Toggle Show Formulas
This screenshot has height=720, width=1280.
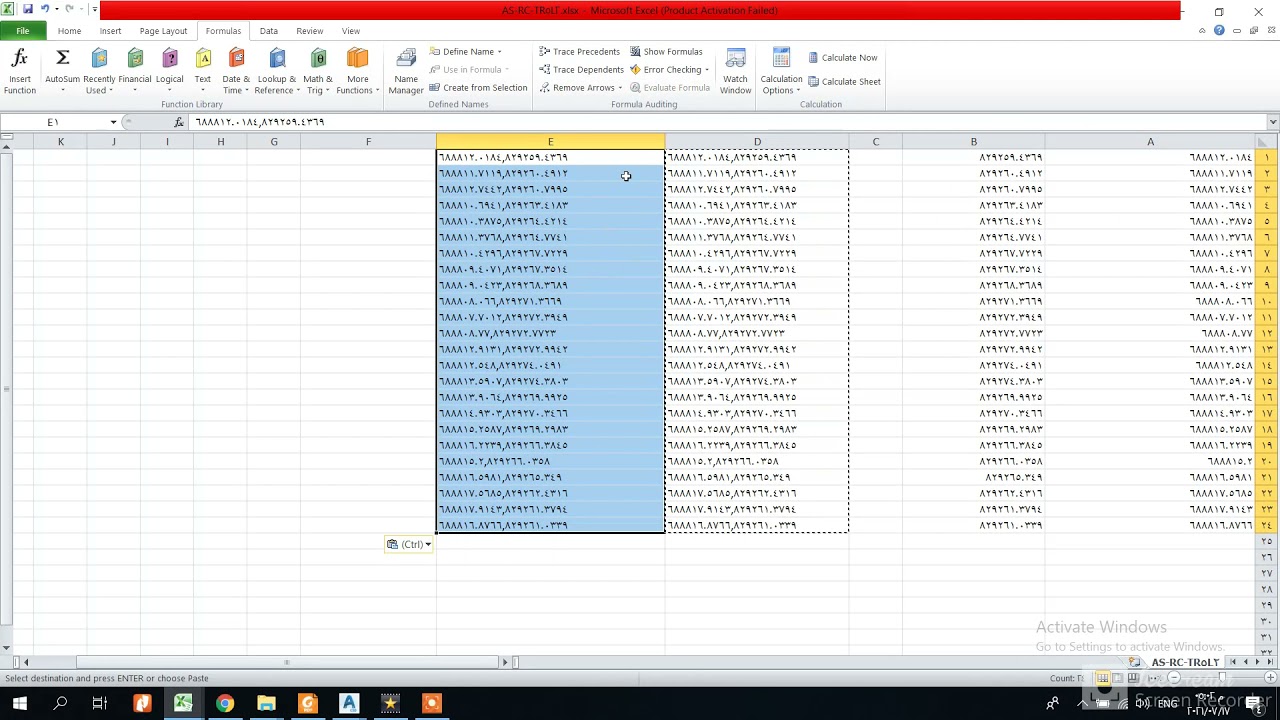coord(665,52)
